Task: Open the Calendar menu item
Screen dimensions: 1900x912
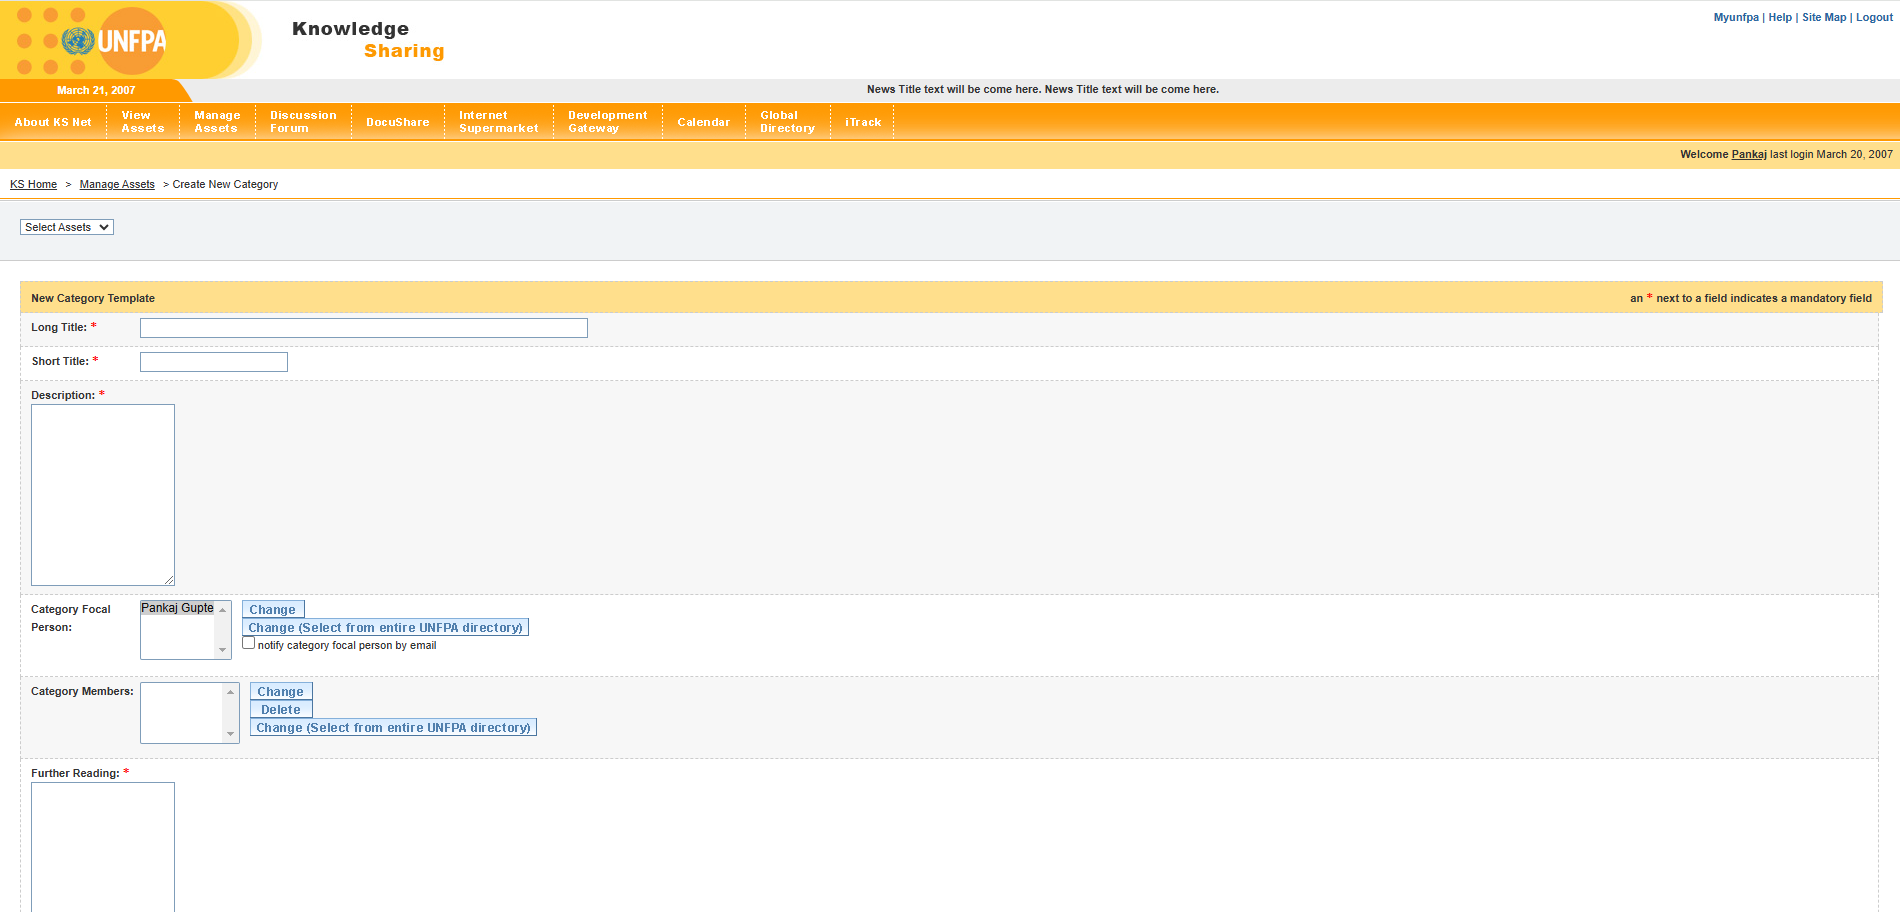Action: point(703,122)
